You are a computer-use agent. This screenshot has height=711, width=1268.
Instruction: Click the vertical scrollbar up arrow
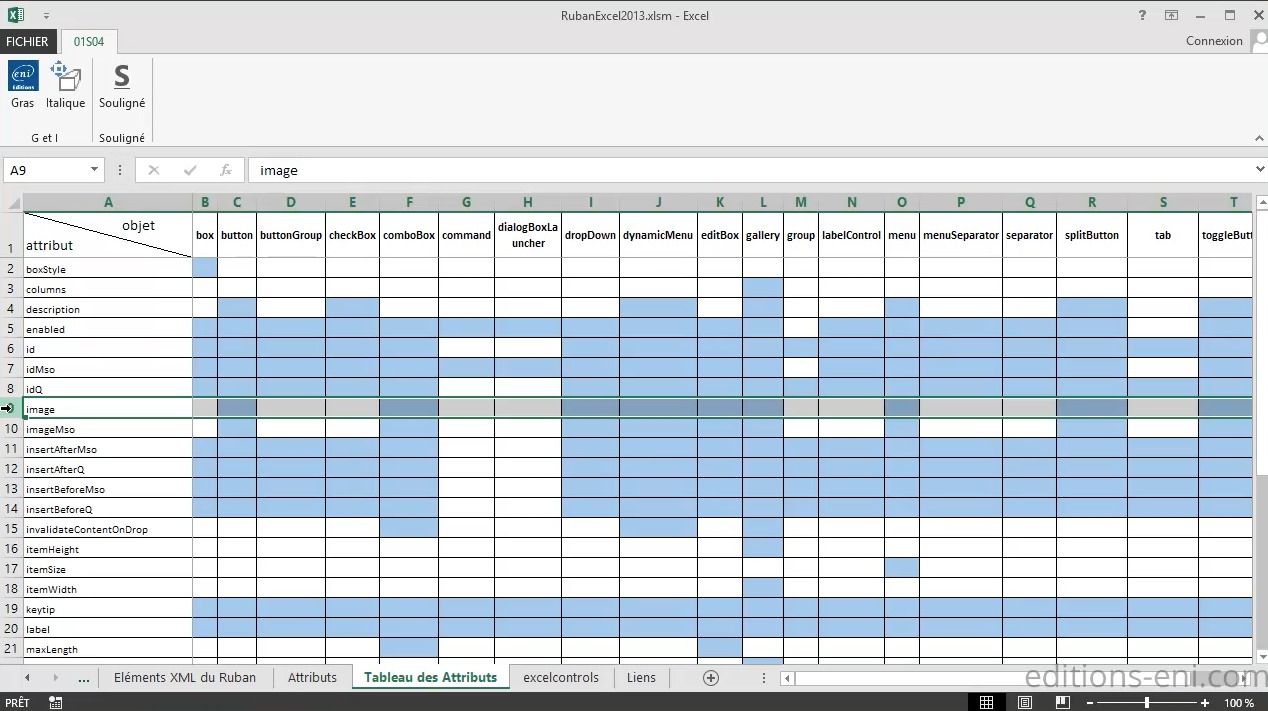[1260, 202]
